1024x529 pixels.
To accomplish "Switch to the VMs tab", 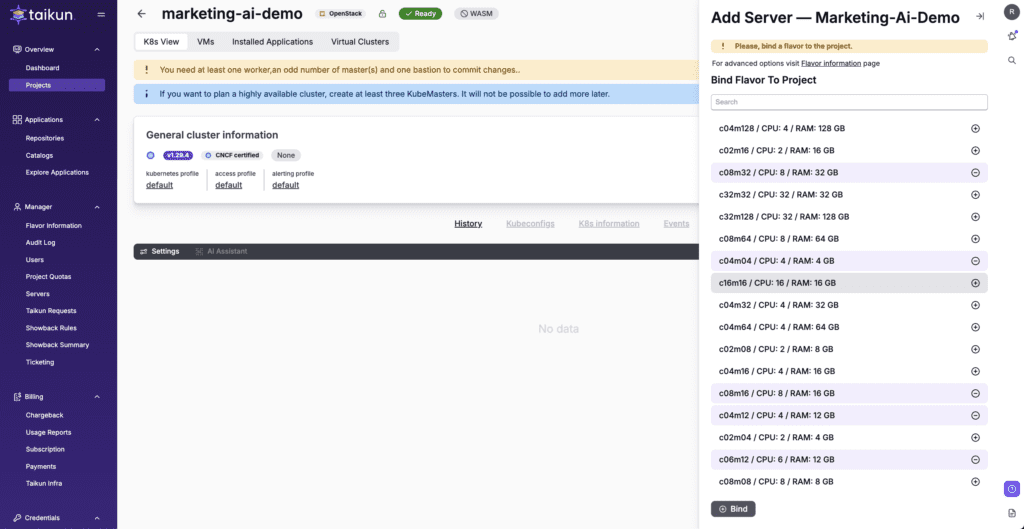I will point(205,42).
